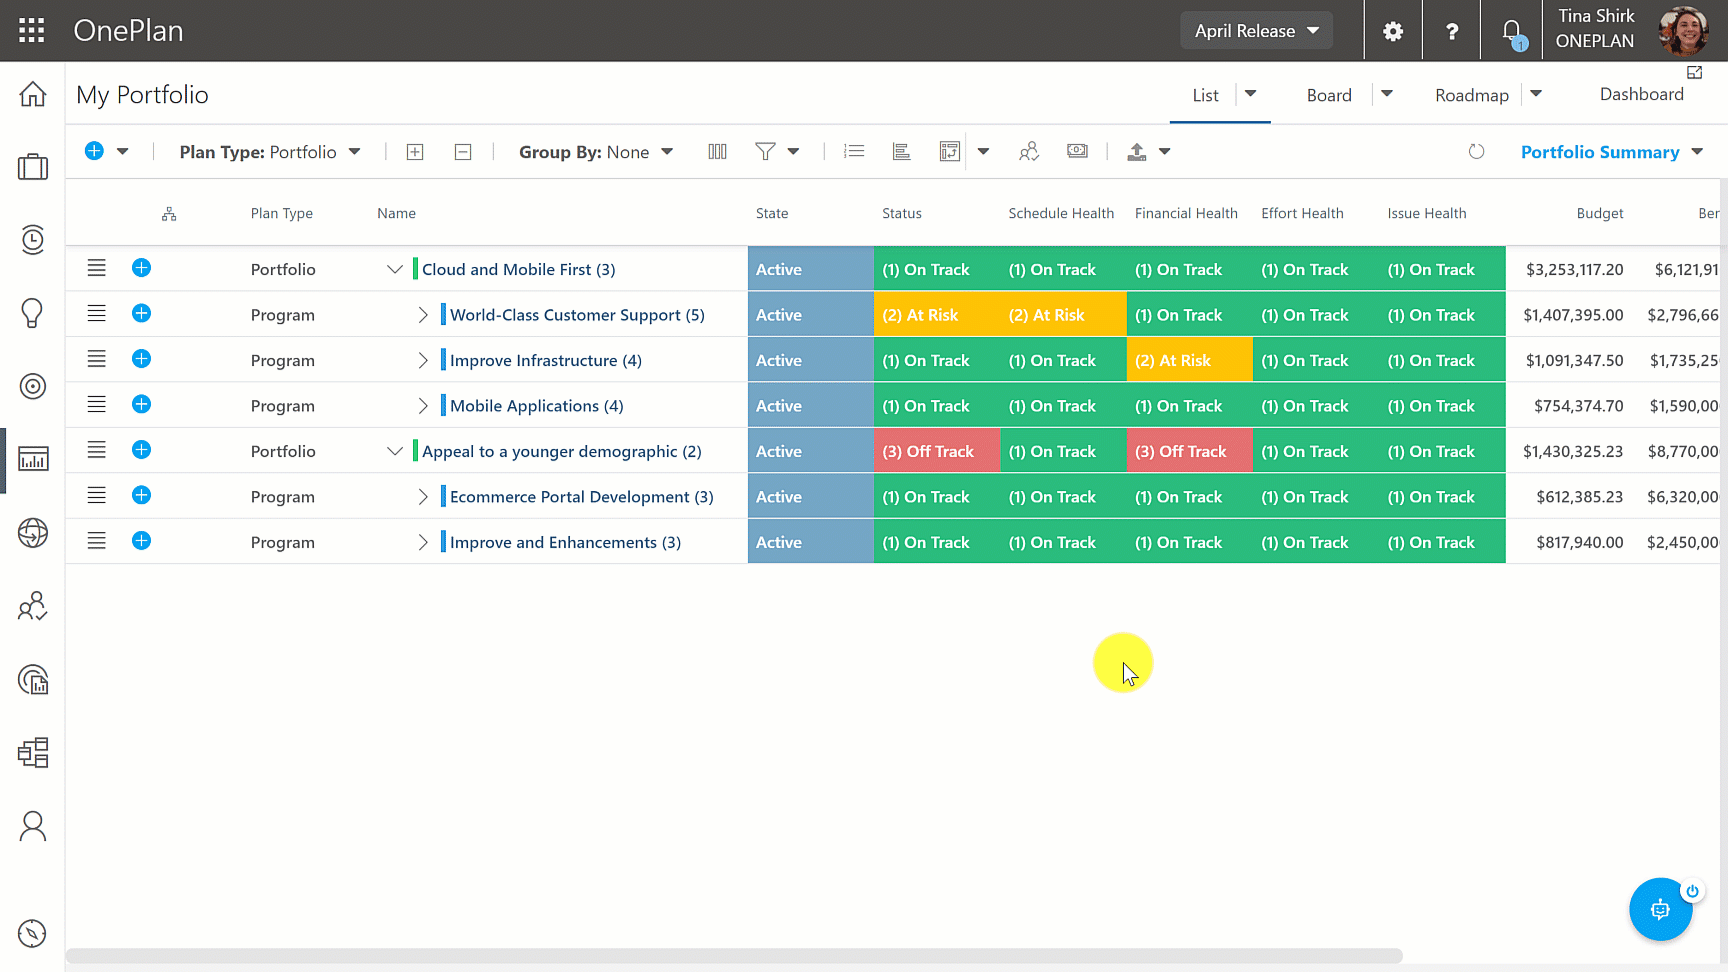Open the app launcher grid icon
Screen dimensions: 1728x972
32,31
